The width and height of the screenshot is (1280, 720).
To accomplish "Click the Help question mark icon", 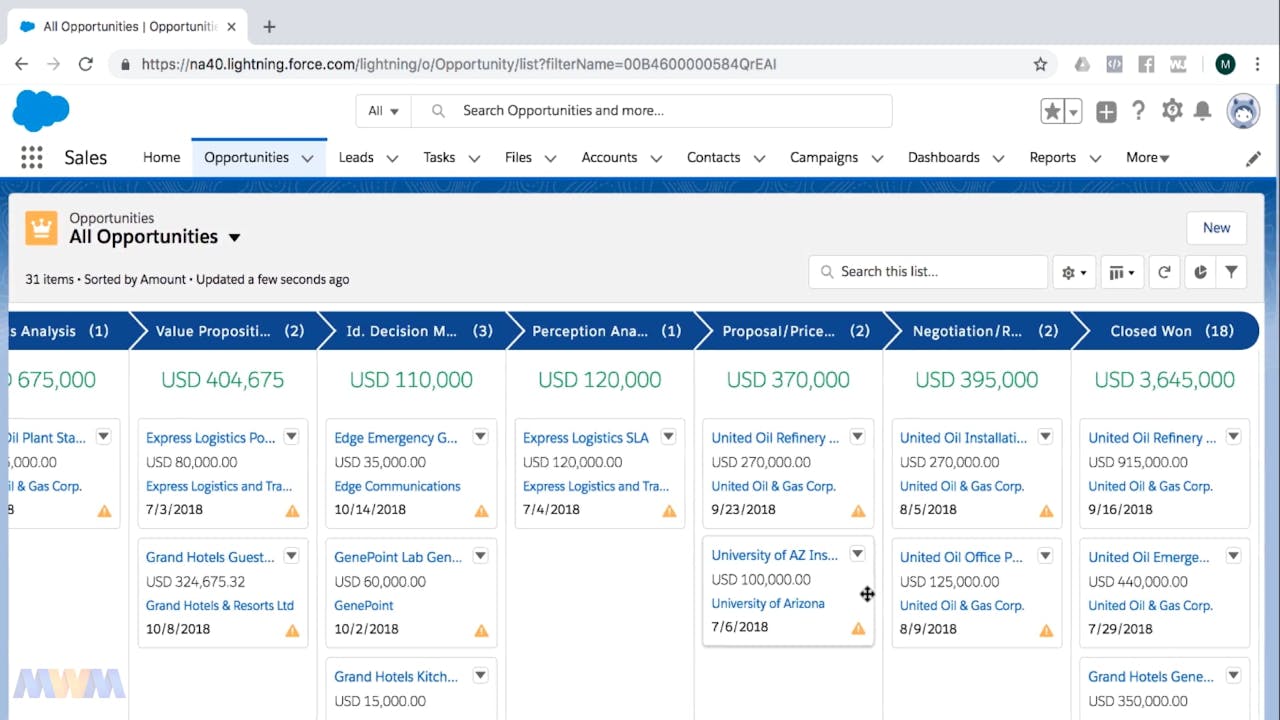I will 1138,111.
